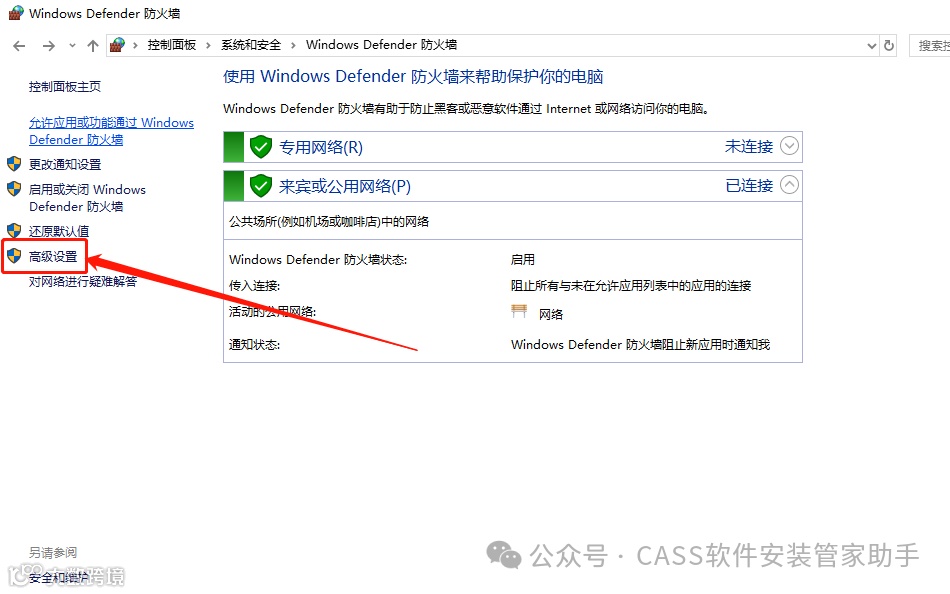
Task: Click the 已连接 status text
Action: [749, 185]
